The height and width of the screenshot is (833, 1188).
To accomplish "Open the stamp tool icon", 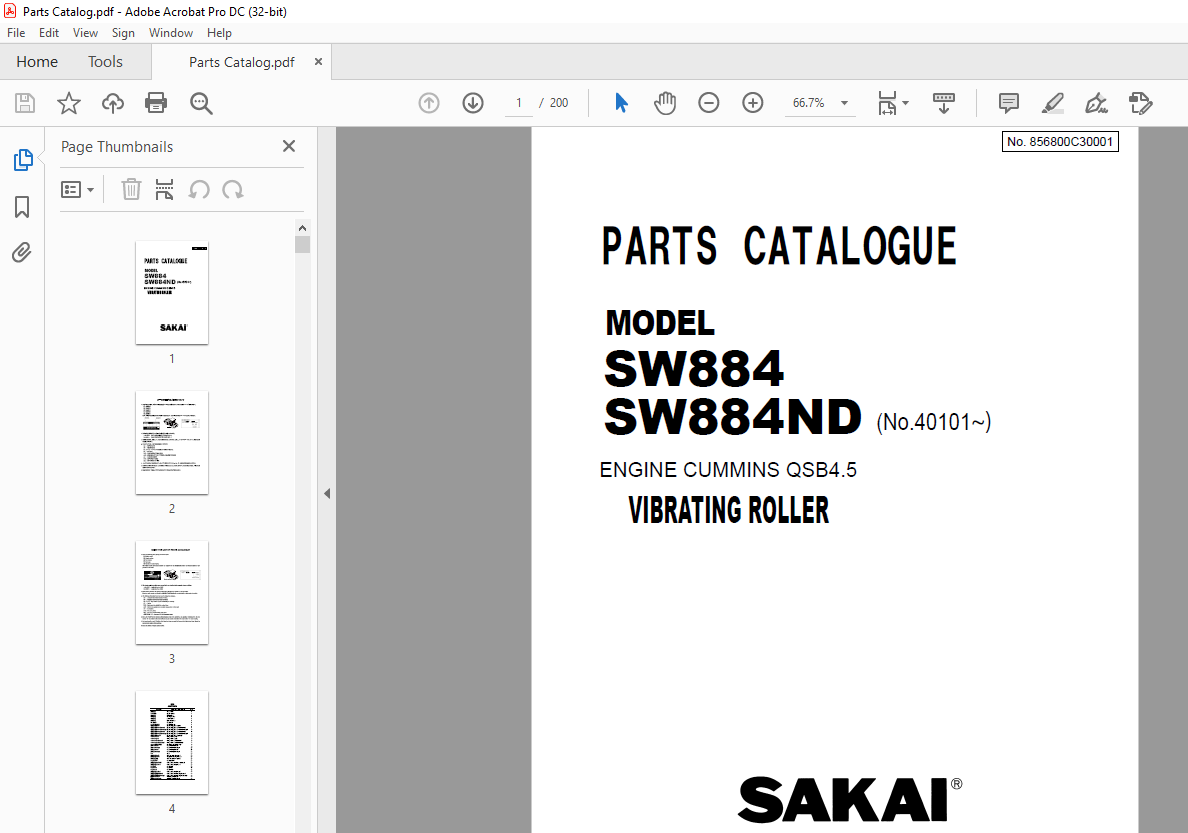I will pos(1140,103).
